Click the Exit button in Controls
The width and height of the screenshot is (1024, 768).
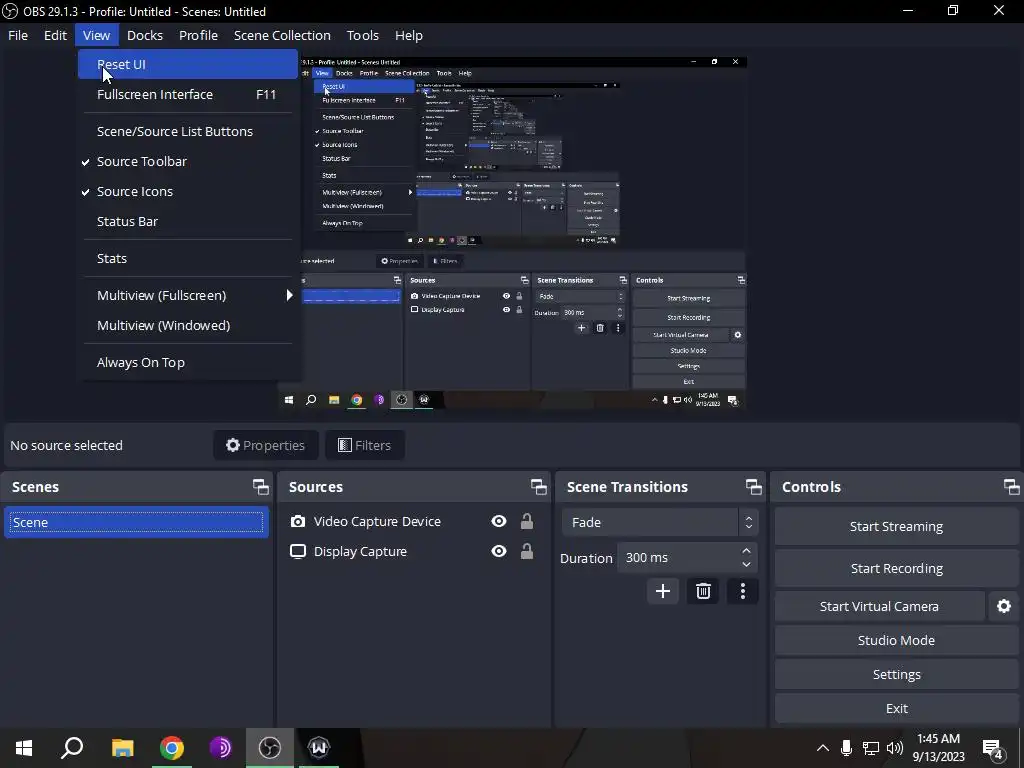click(896, 709)
